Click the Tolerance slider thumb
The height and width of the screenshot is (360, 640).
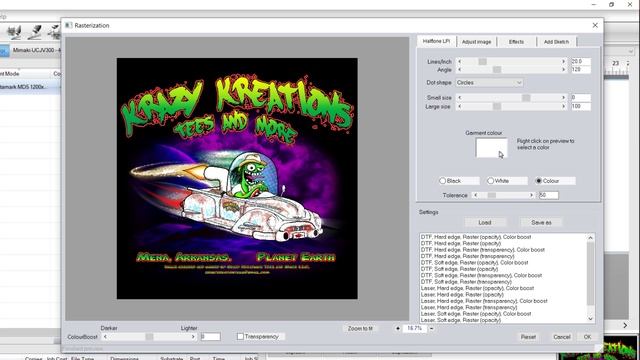pos(492,196)
